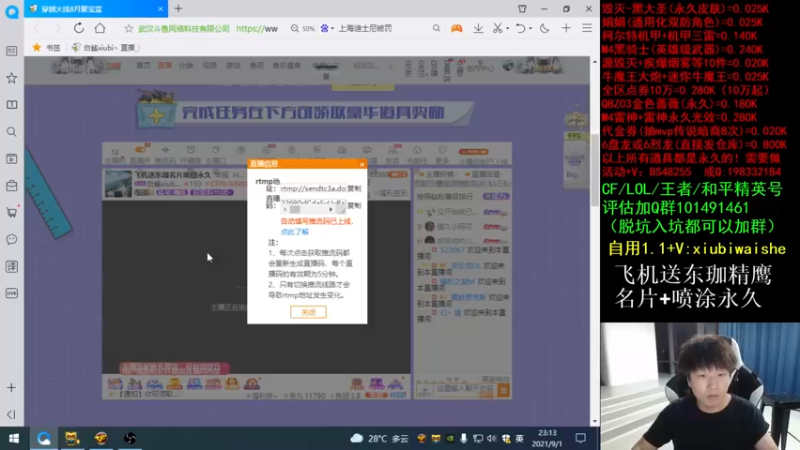Click the plus add-extension toolbar icon
This screenshot has height=450, width=800.
(566, 29)
